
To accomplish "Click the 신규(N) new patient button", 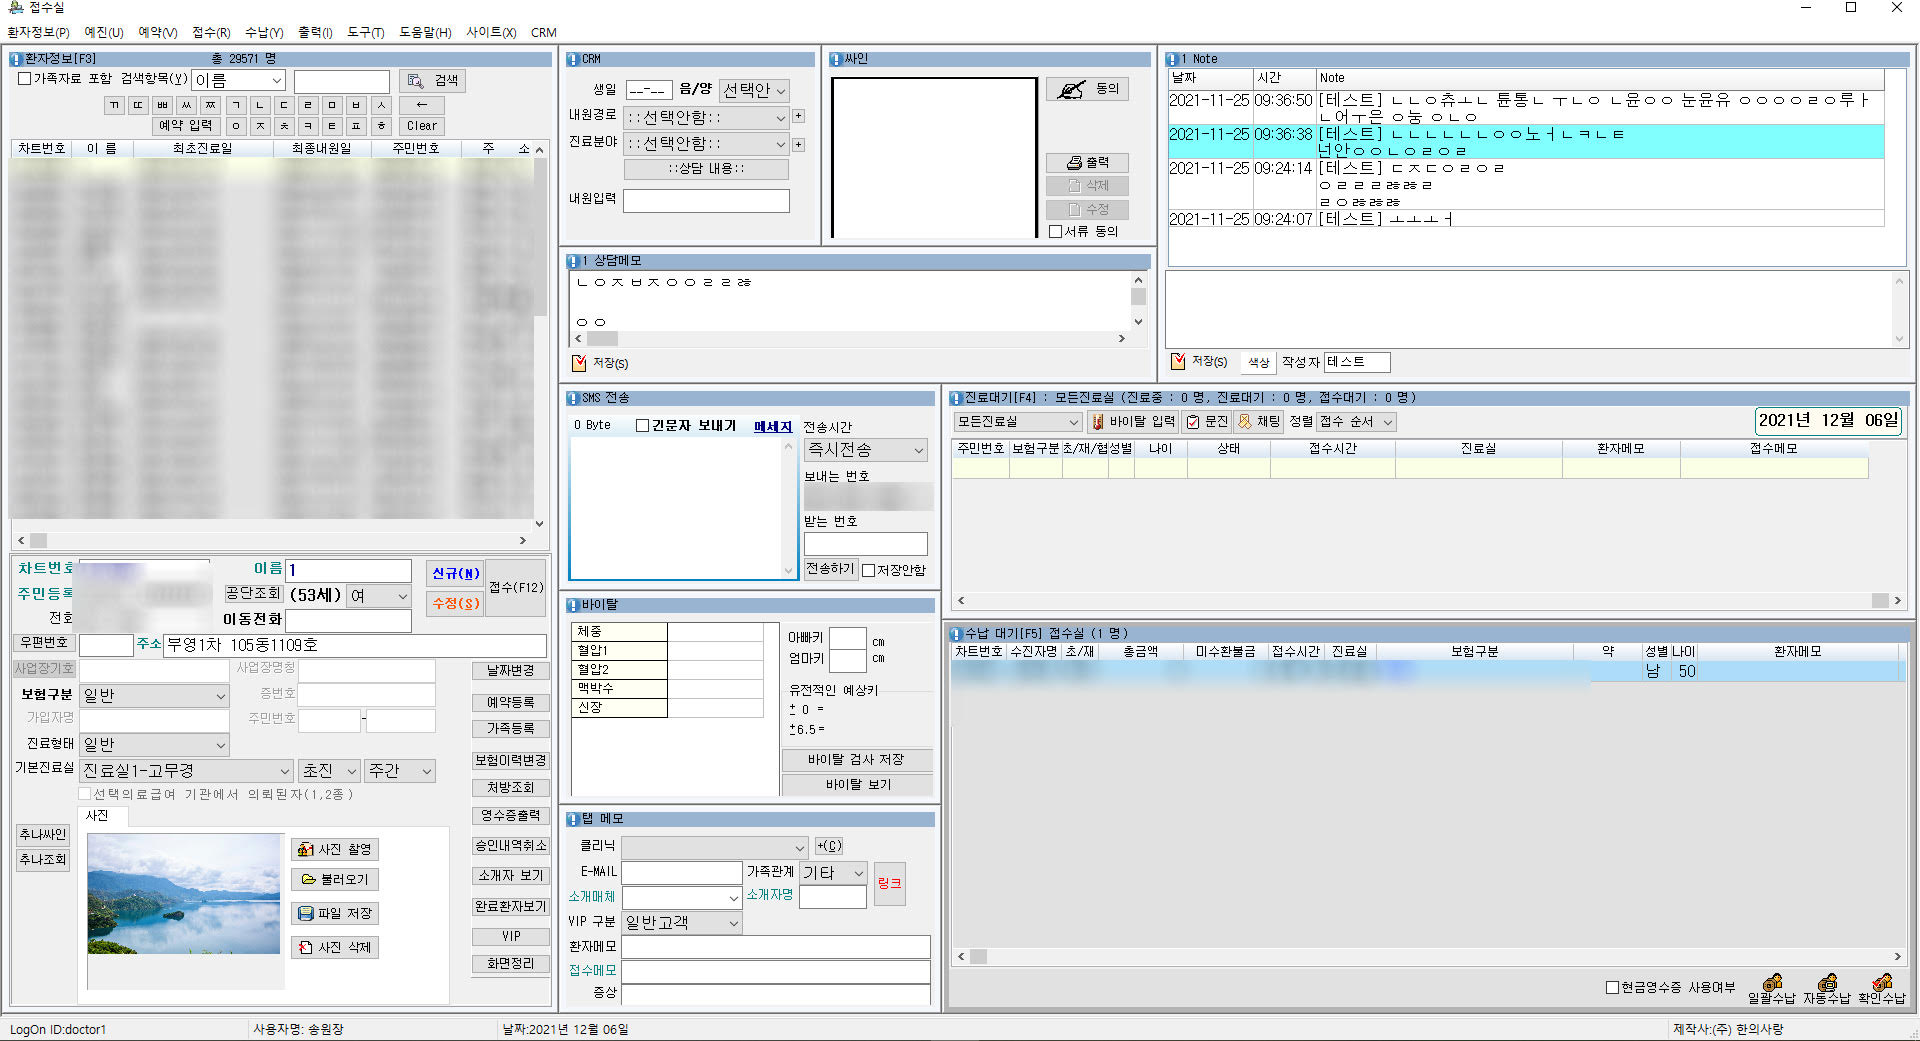I will 455,573.
